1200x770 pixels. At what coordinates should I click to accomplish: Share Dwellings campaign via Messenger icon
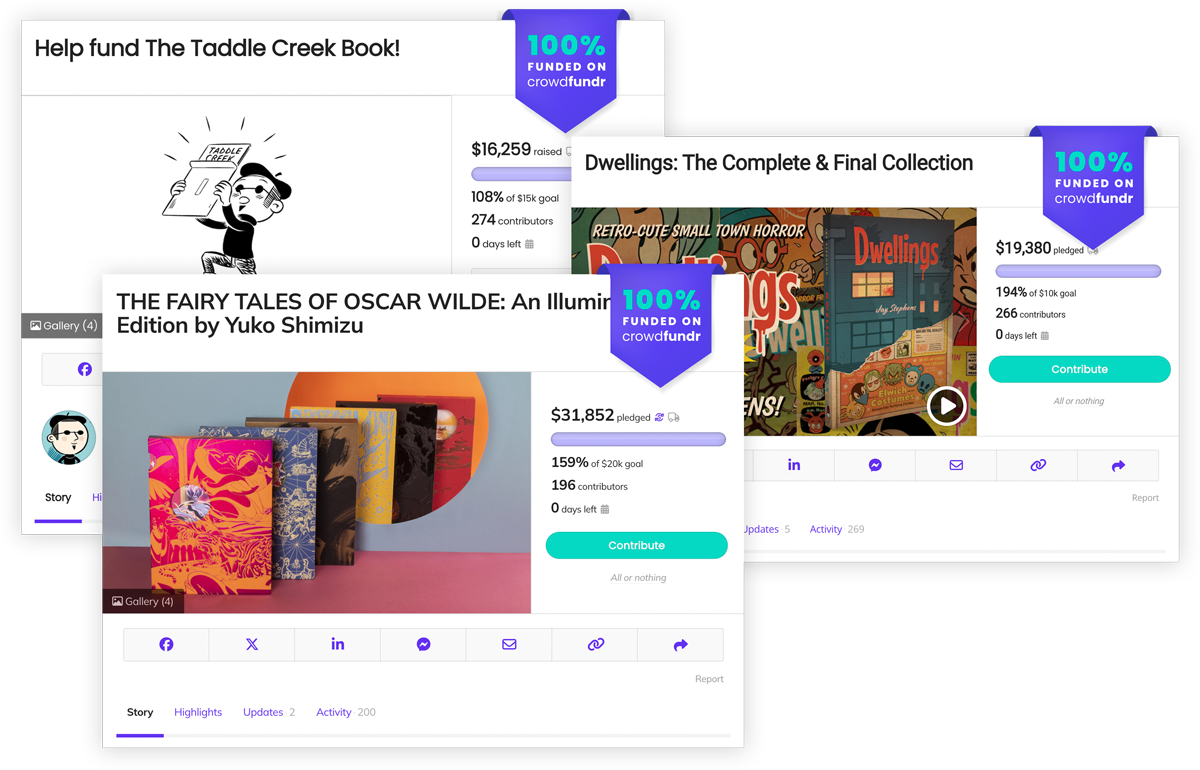pos(875,465)
